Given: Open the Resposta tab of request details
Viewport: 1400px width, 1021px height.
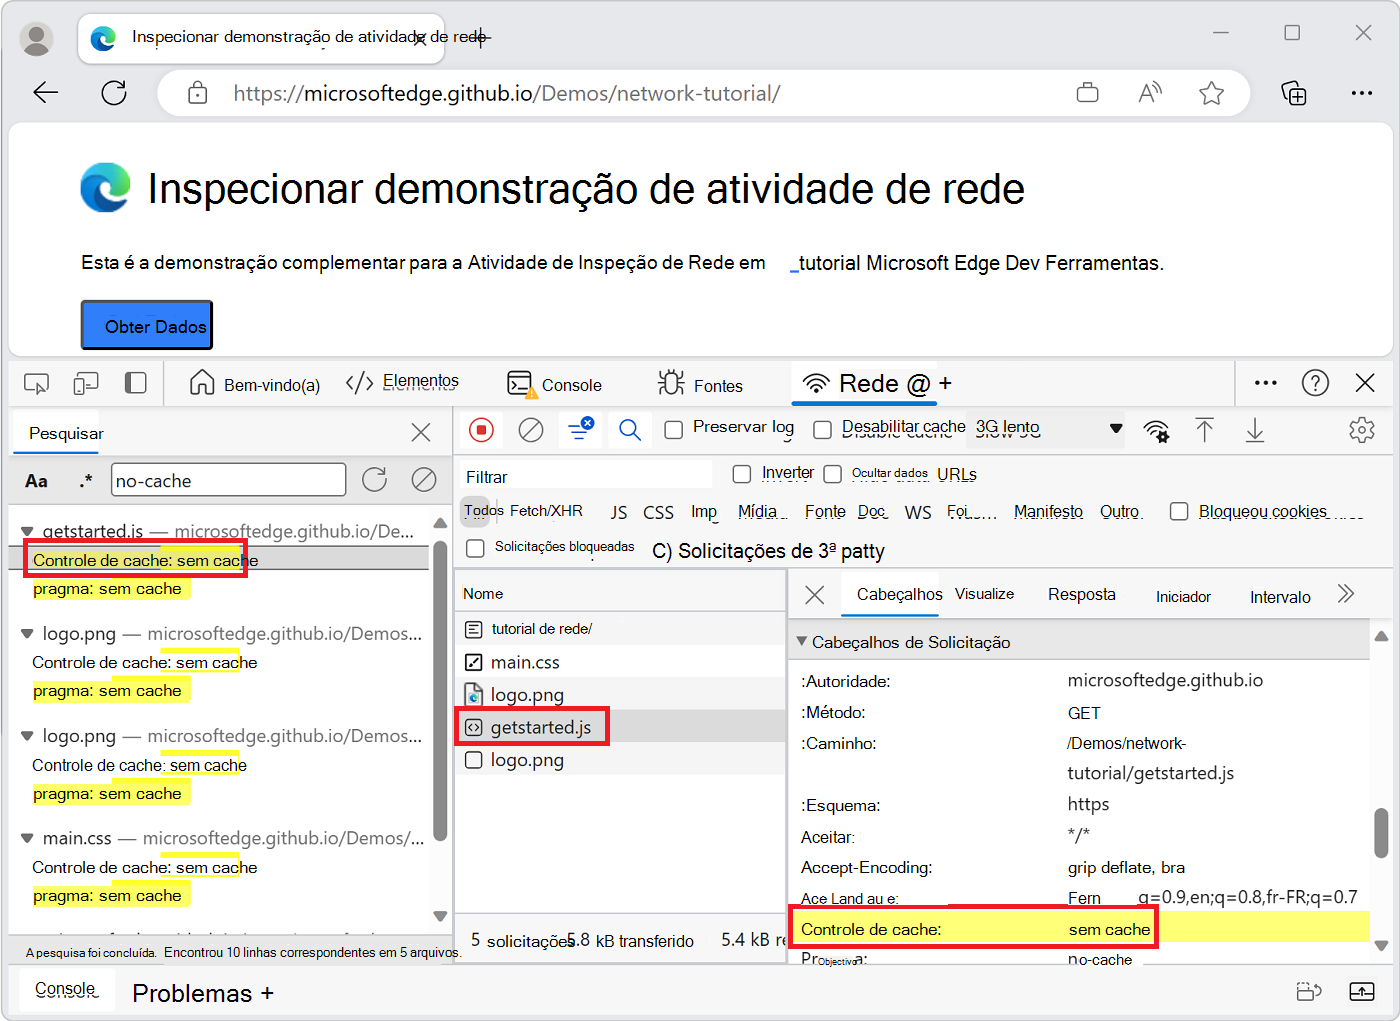Looking at the screenshot, I should (1081, 594).
